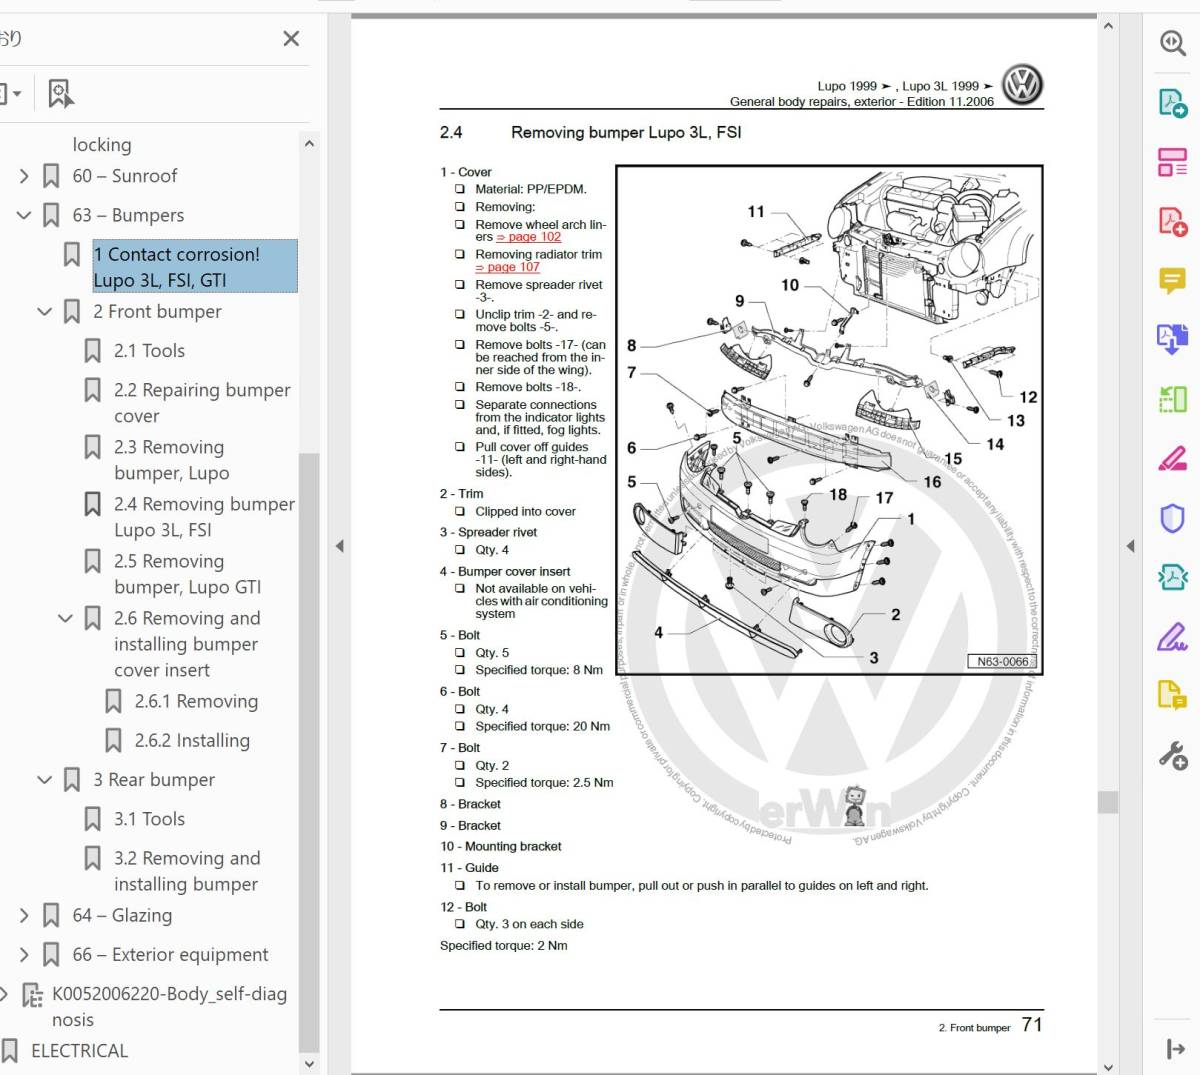This screenshot has height=1075, width=1200.
Task: Open the Organize pages layout icon
Action: 1172,161
